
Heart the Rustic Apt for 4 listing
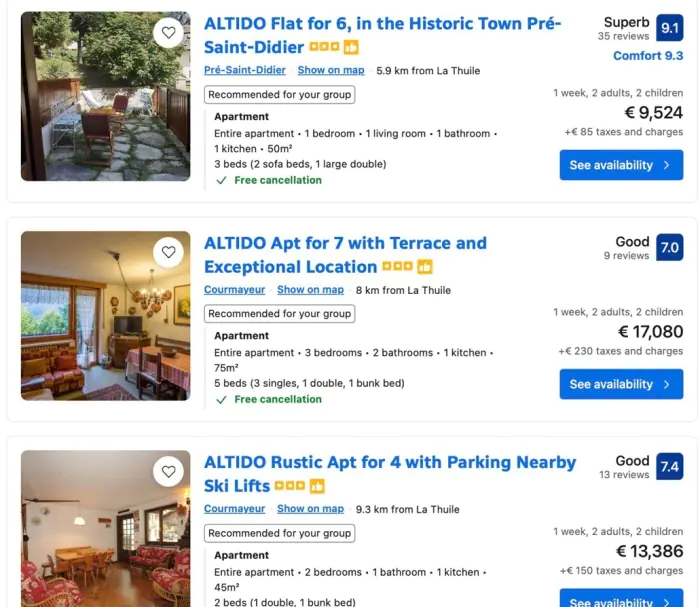coord(168,471)
